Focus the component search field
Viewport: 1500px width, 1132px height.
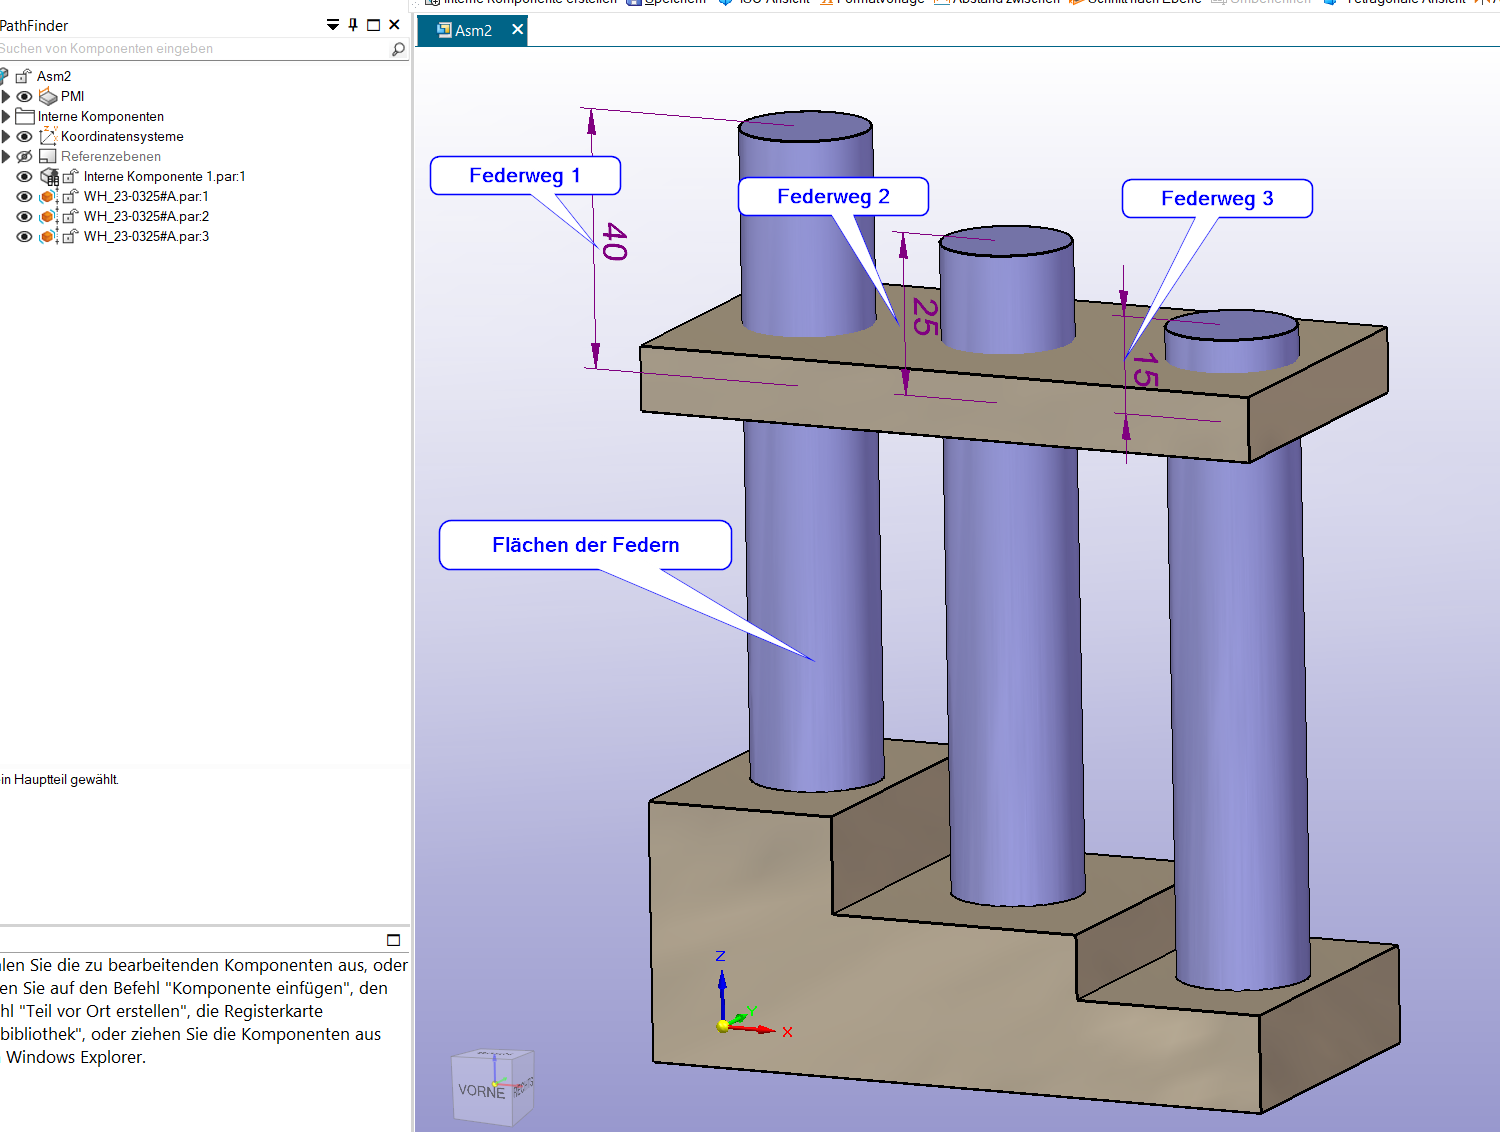click(195, 48)
